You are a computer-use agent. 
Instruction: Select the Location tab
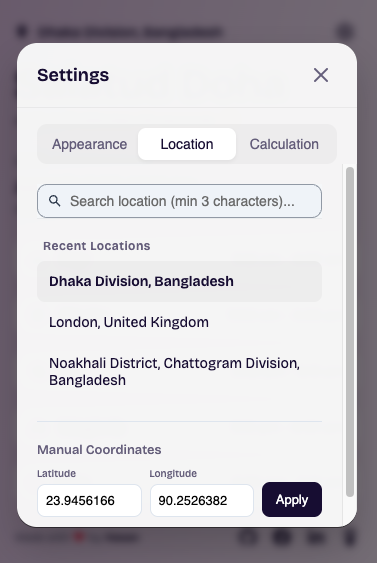click(x=187, y=144)
